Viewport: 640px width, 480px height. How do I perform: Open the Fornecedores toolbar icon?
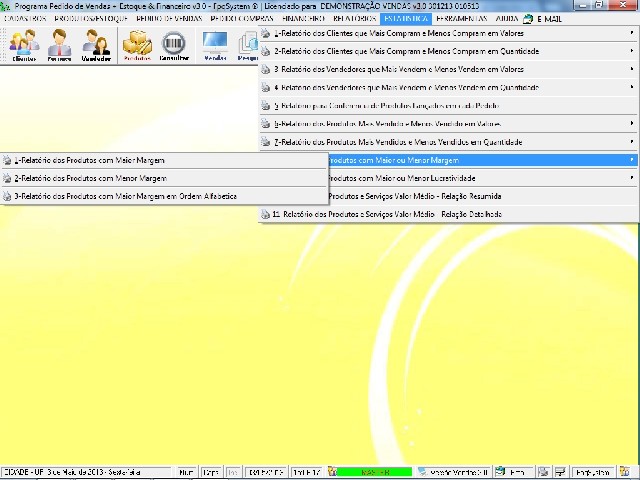pos(60,46)
